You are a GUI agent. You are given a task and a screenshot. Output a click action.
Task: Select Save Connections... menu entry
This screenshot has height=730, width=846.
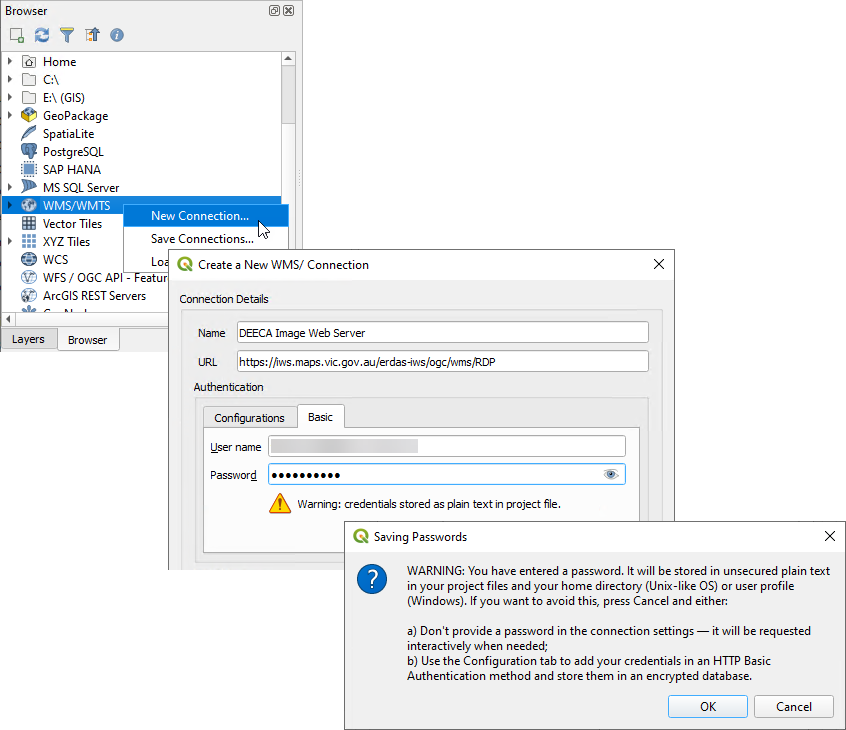click(201, 239)
